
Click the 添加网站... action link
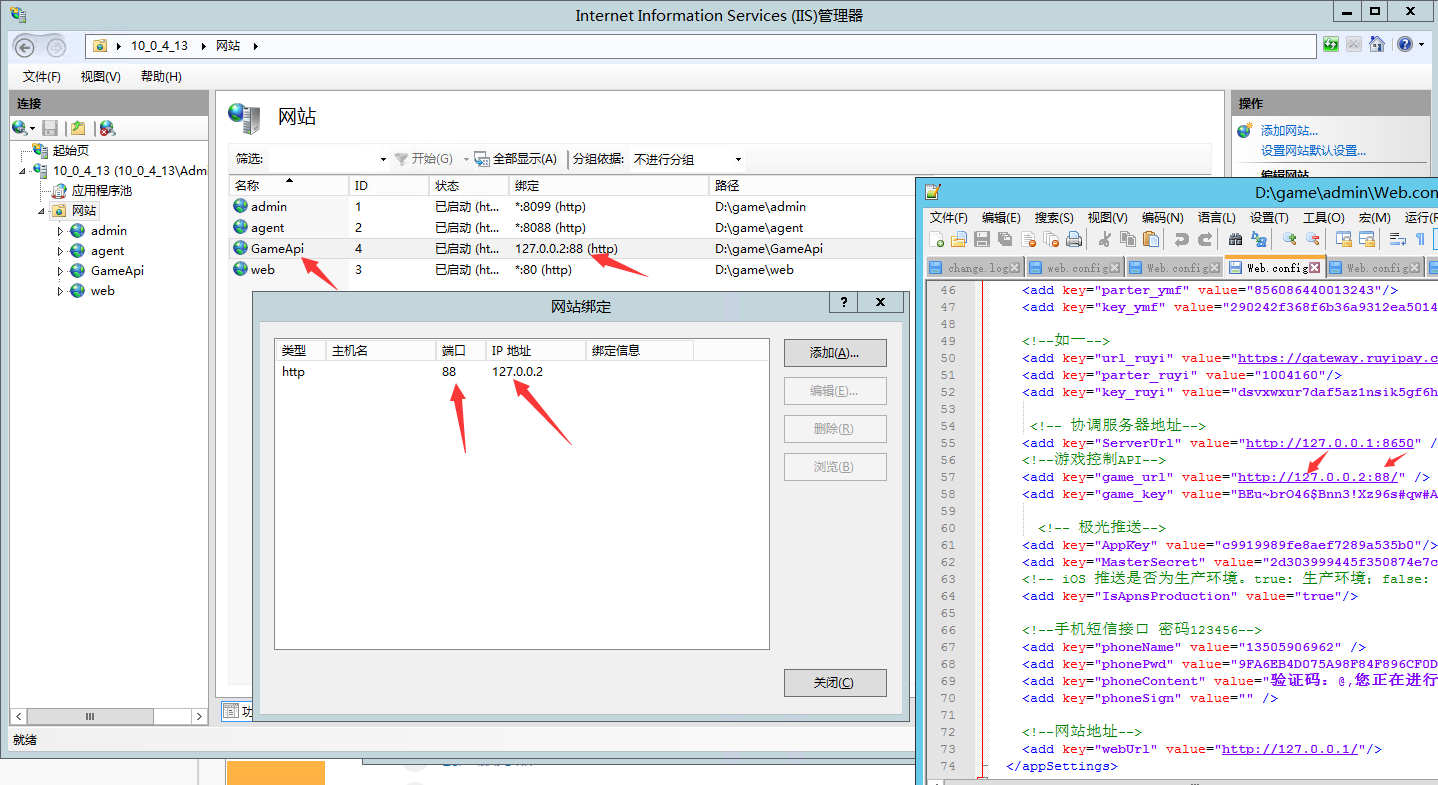(1289, 131)
